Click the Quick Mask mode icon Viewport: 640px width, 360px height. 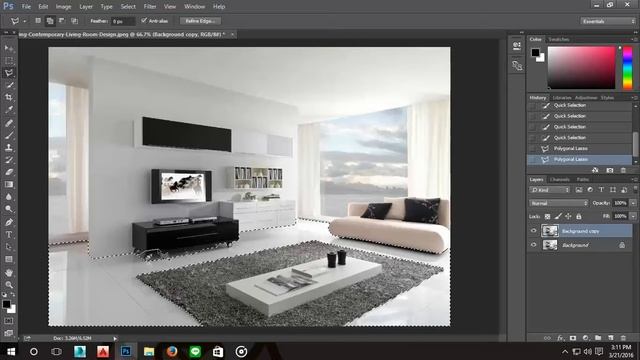tap(9, 321)
